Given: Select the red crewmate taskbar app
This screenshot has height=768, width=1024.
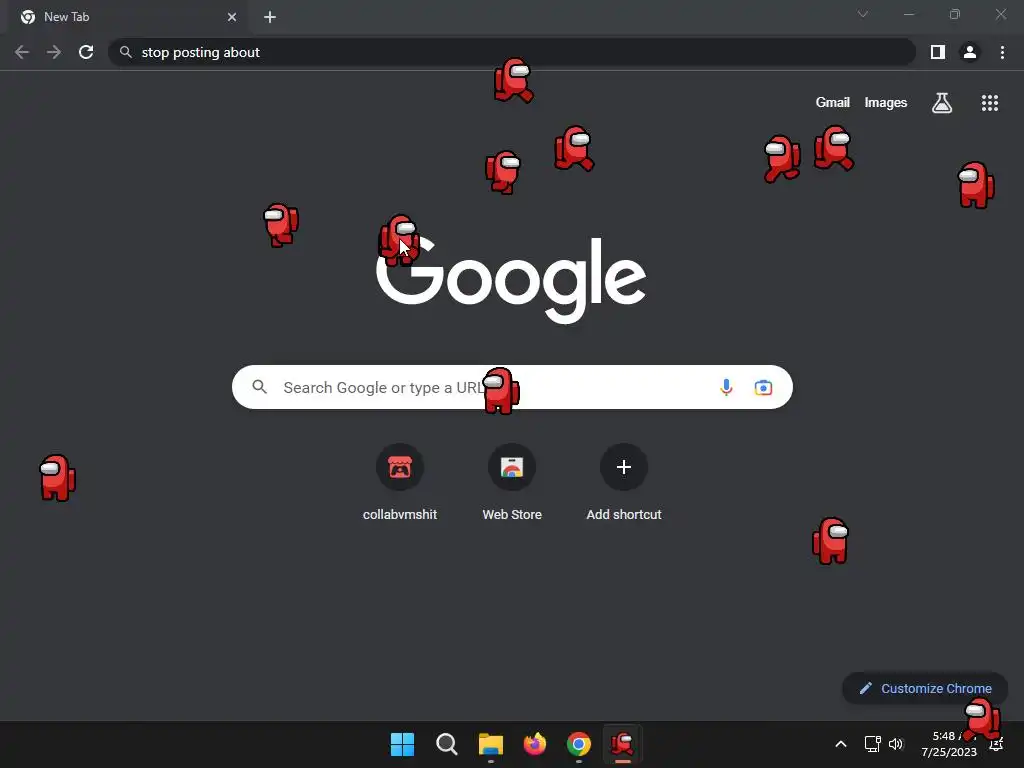Looking at the screenshot, I should coord(622,744).
